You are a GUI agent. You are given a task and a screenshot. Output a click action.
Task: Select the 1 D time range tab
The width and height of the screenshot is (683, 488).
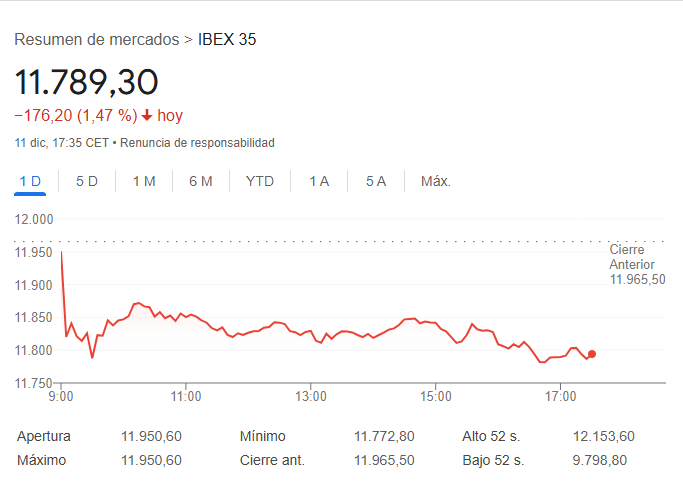[x=30, y=181]
